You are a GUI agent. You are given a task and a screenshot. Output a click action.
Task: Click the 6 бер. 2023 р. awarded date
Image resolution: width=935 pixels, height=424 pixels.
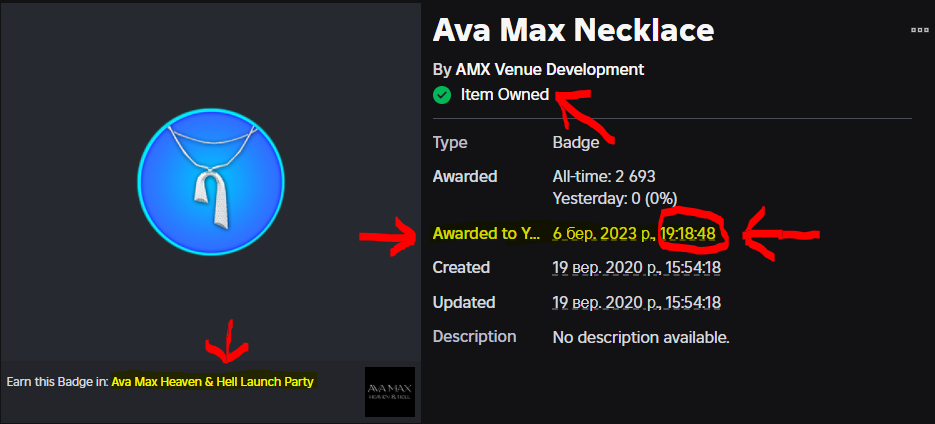[x=603, y=234]
